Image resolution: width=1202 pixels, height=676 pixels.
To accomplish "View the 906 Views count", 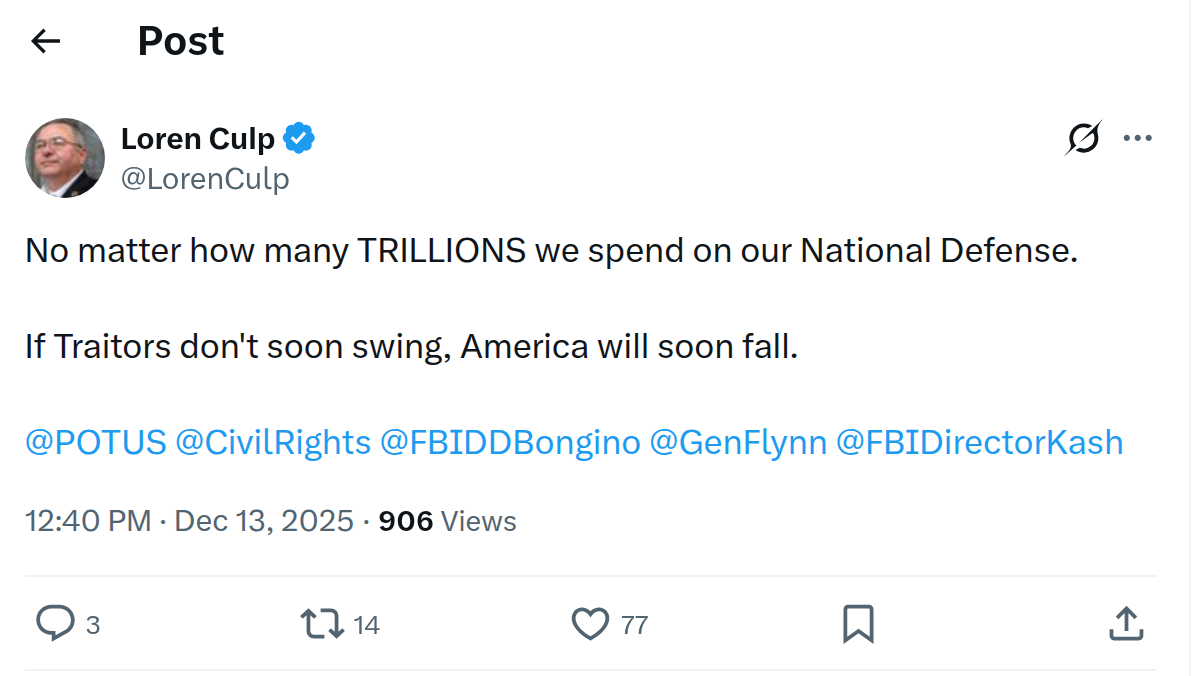I will tap(447, 521).
